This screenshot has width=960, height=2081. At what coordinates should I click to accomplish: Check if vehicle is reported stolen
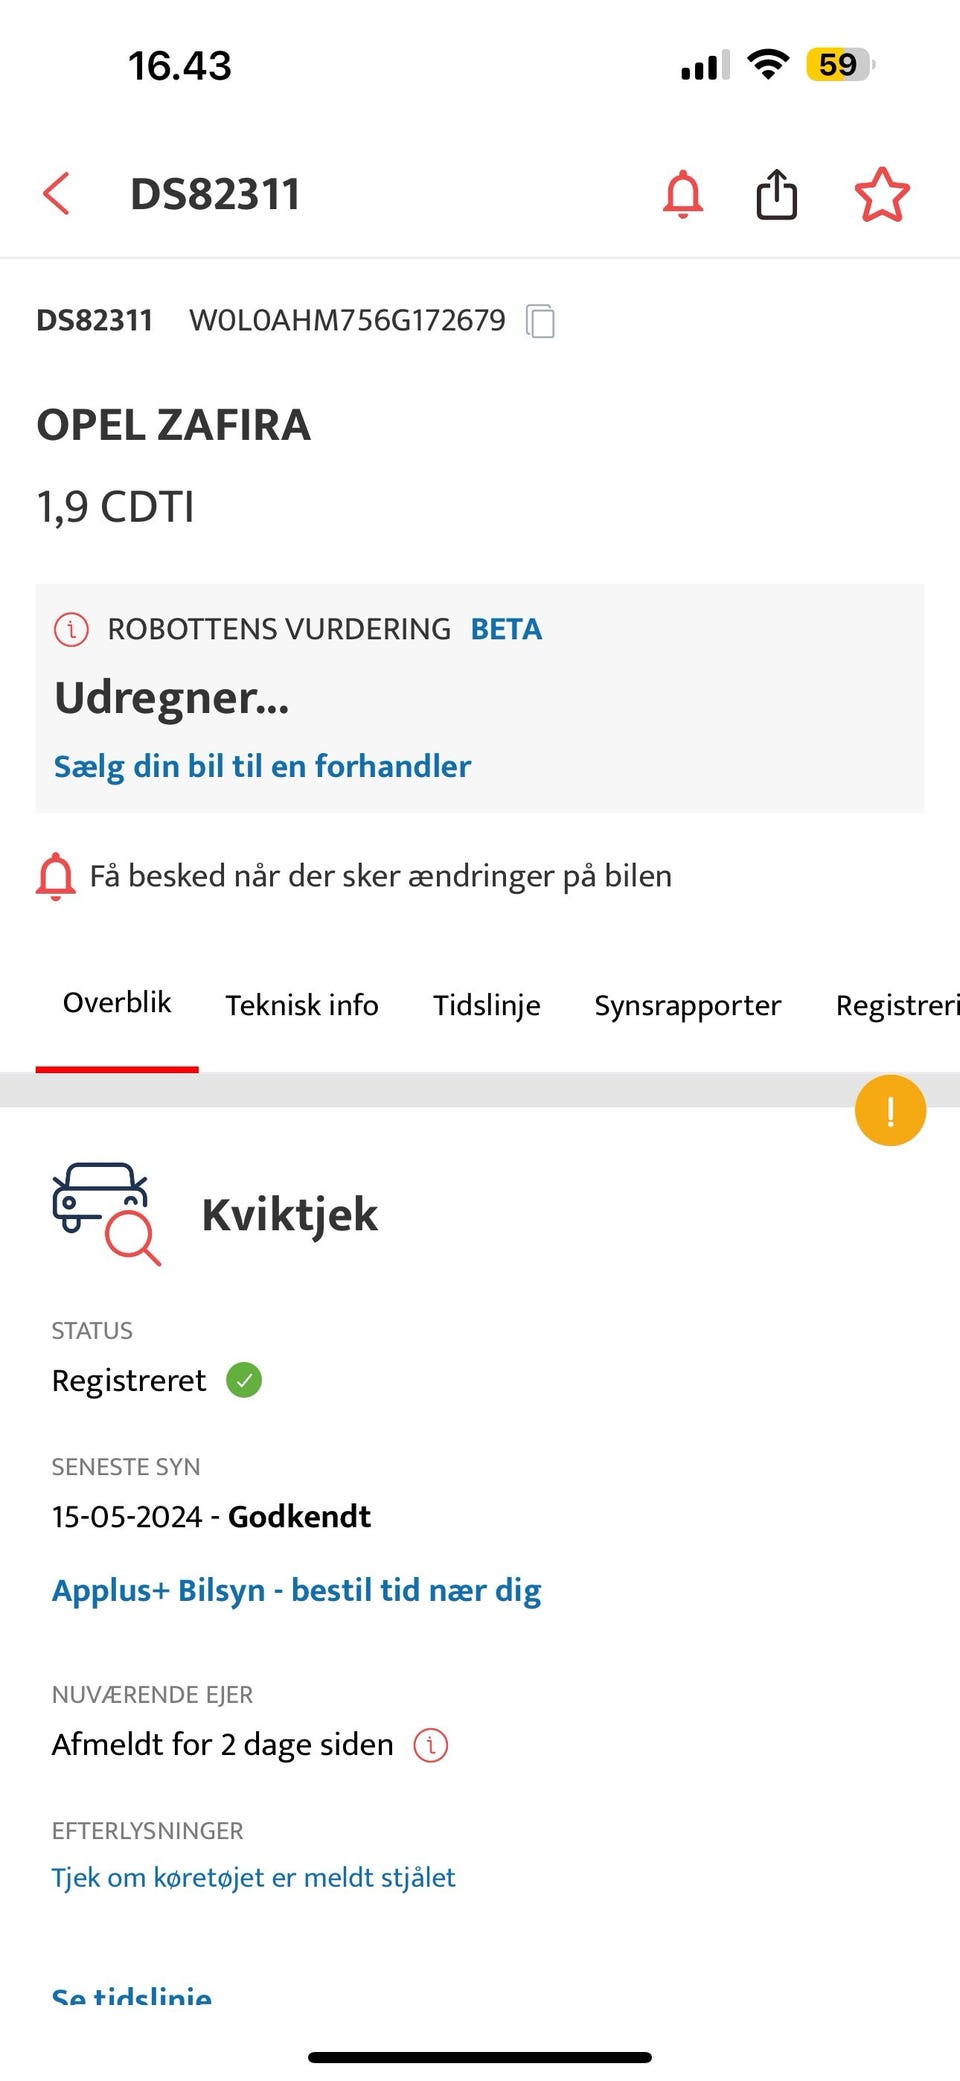click(253, 1877)
